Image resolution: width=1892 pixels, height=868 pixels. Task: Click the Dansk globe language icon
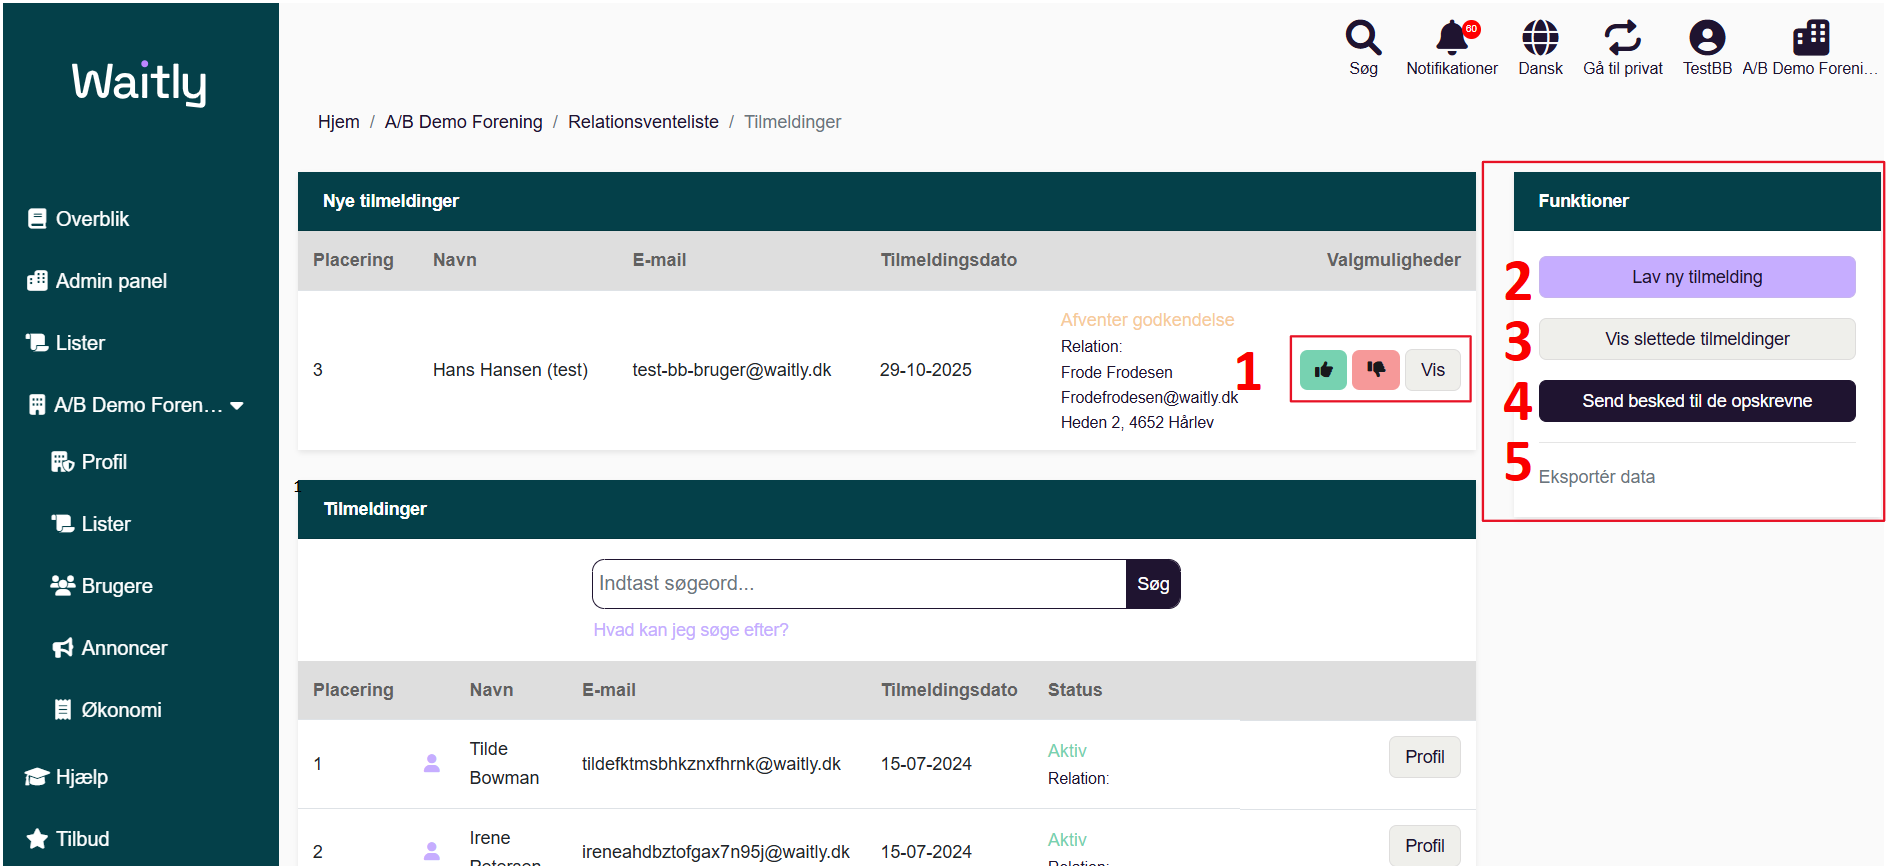click(1540, 38)
